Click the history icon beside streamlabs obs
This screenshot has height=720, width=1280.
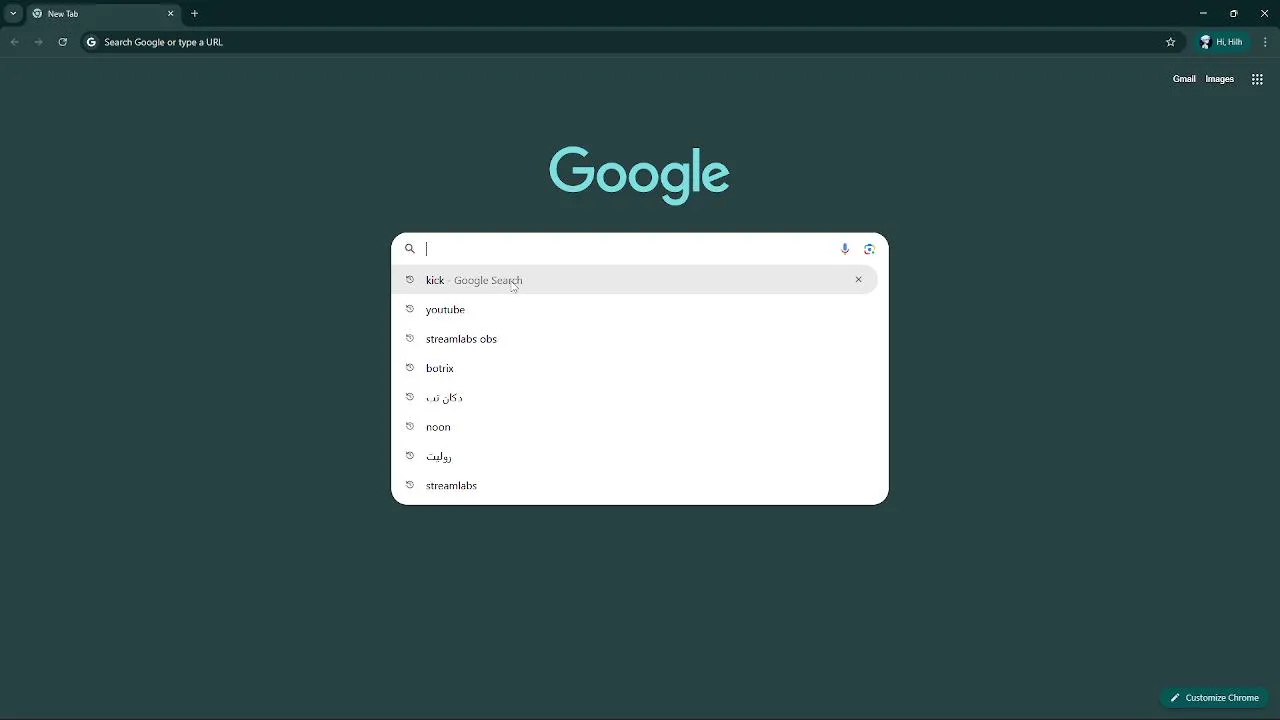point(409,339)
